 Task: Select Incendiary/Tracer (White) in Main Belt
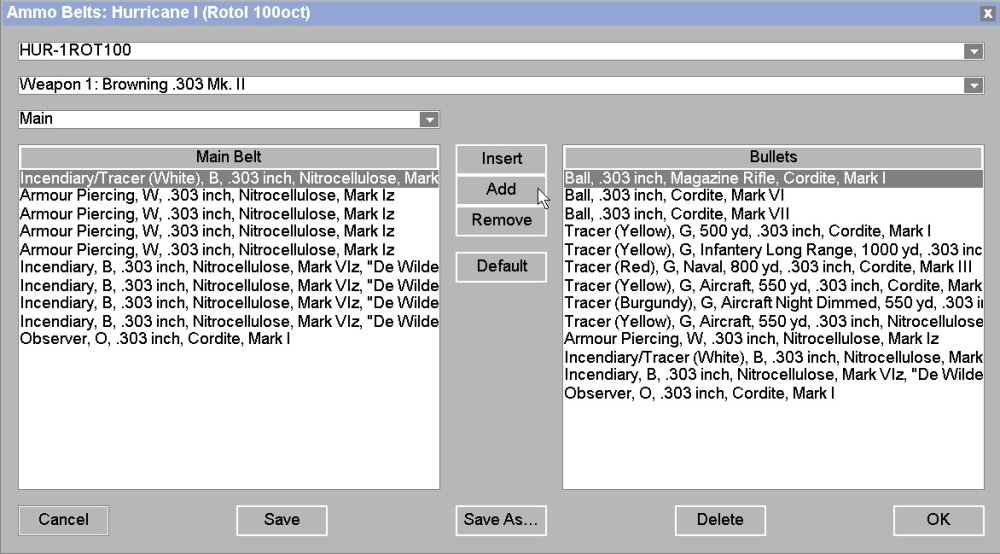(228, 178)
